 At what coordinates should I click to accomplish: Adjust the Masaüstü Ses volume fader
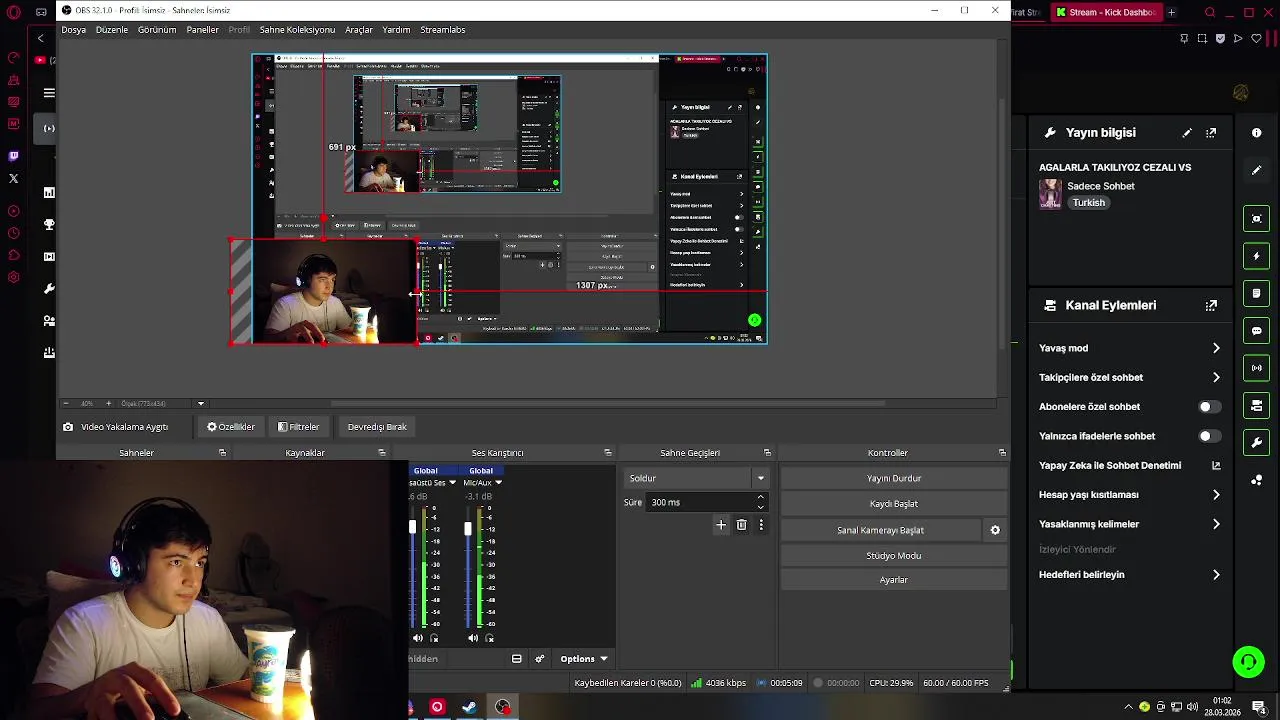pos(412,527)
